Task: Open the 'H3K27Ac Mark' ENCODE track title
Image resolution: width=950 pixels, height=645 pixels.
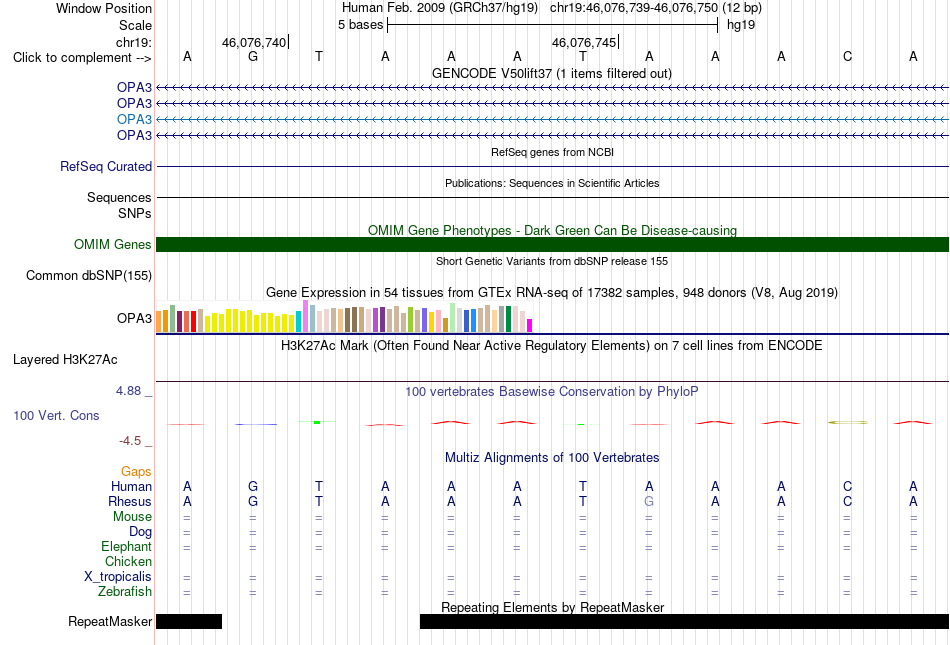Action: click(551, 346)
